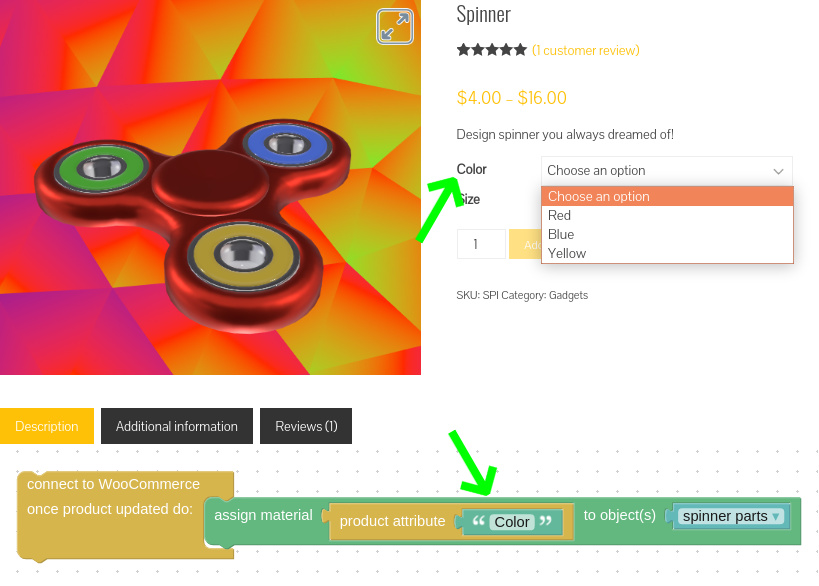Open the Additional information tab

click(177, 426)
